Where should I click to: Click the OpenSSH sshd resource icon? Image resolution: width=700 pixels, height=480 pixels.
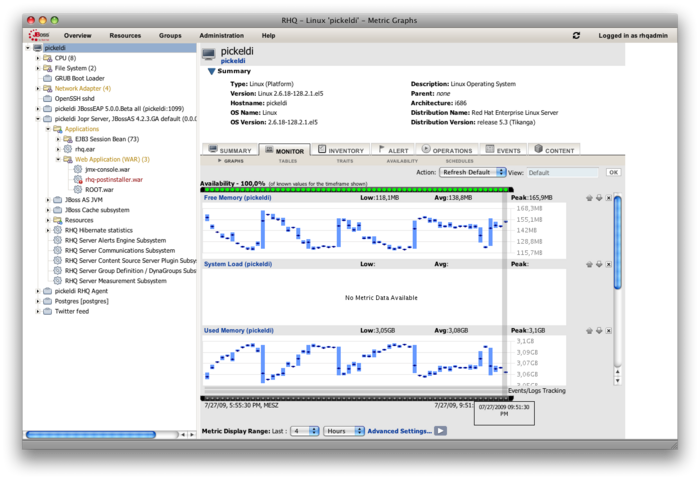click(48, 98)
